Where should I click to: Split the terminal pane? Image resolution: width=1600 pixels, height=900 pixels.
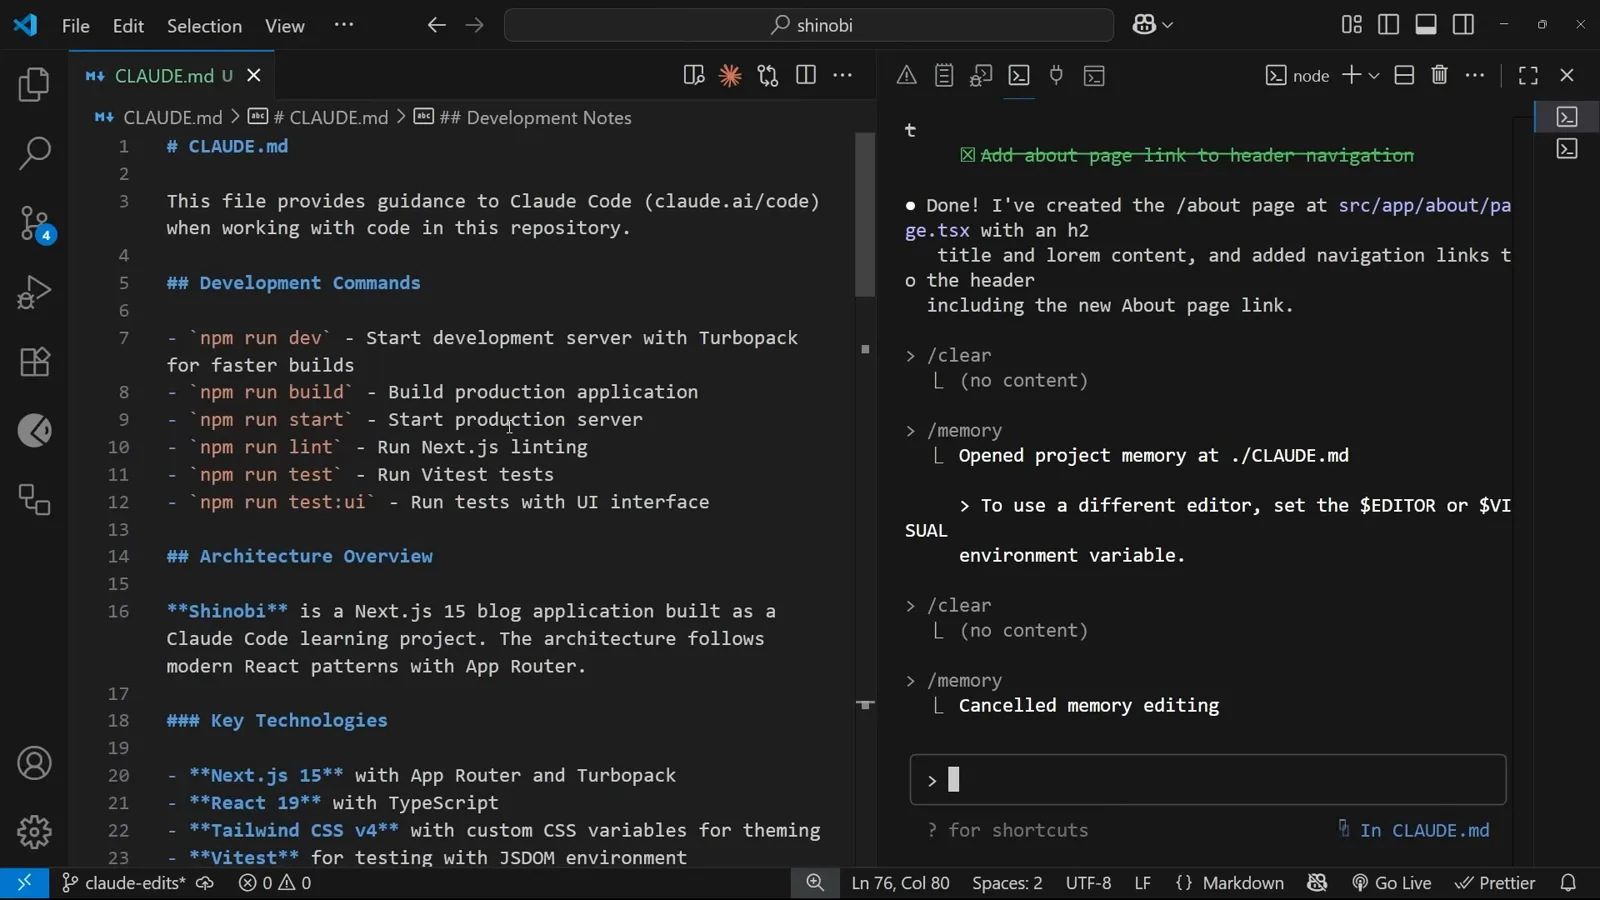click(x=1404, y=75)
